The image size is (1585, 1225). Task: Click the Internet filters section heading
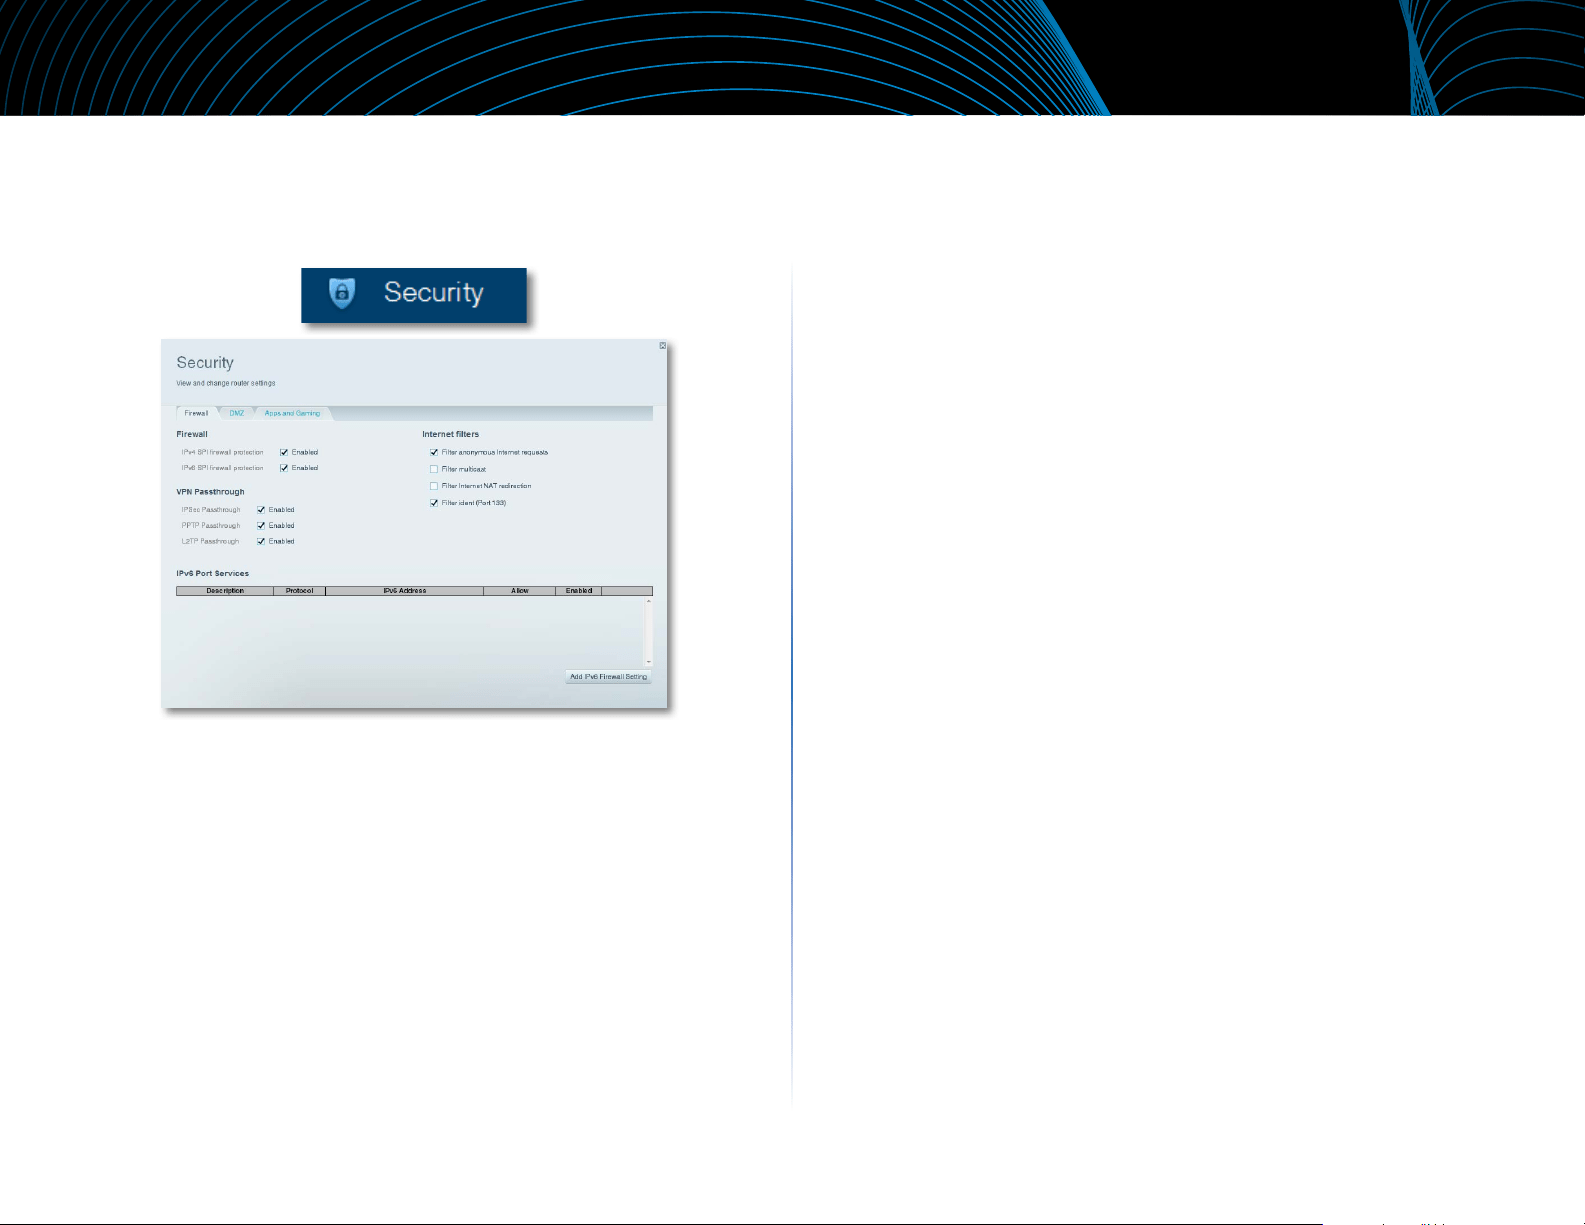click(451, 434)
